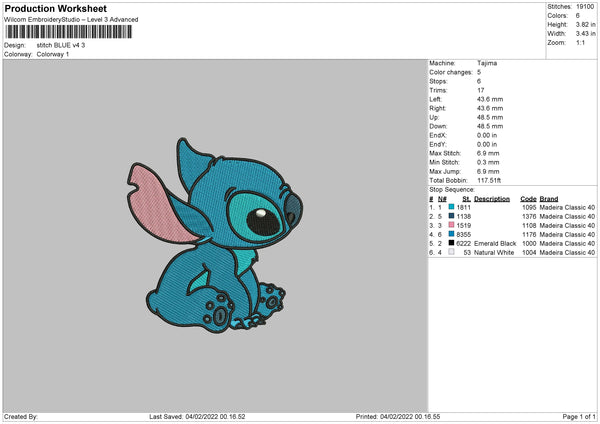Select thread number 8355 in stop sequence
This screenshot has height=424, width=600.
(x=463, y=234)
